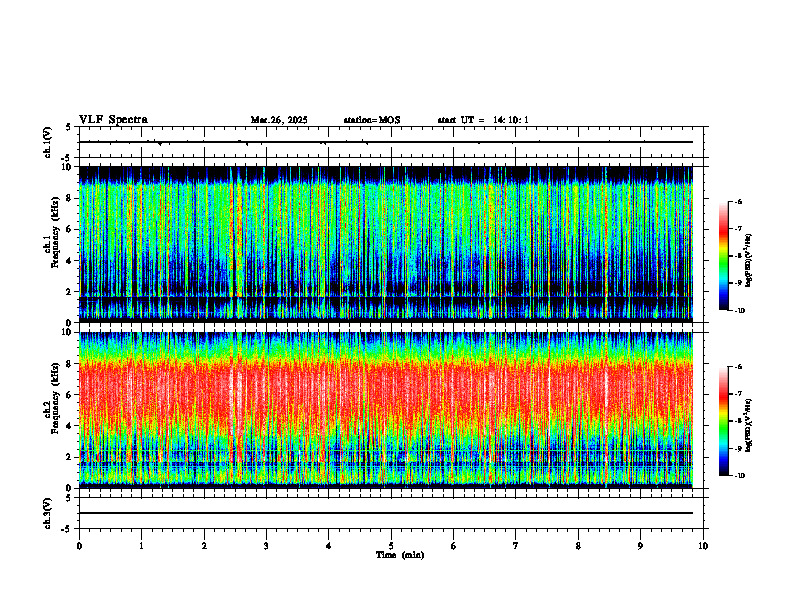
Task: Click the time axis tick label "4"
Action: (328, 546)
